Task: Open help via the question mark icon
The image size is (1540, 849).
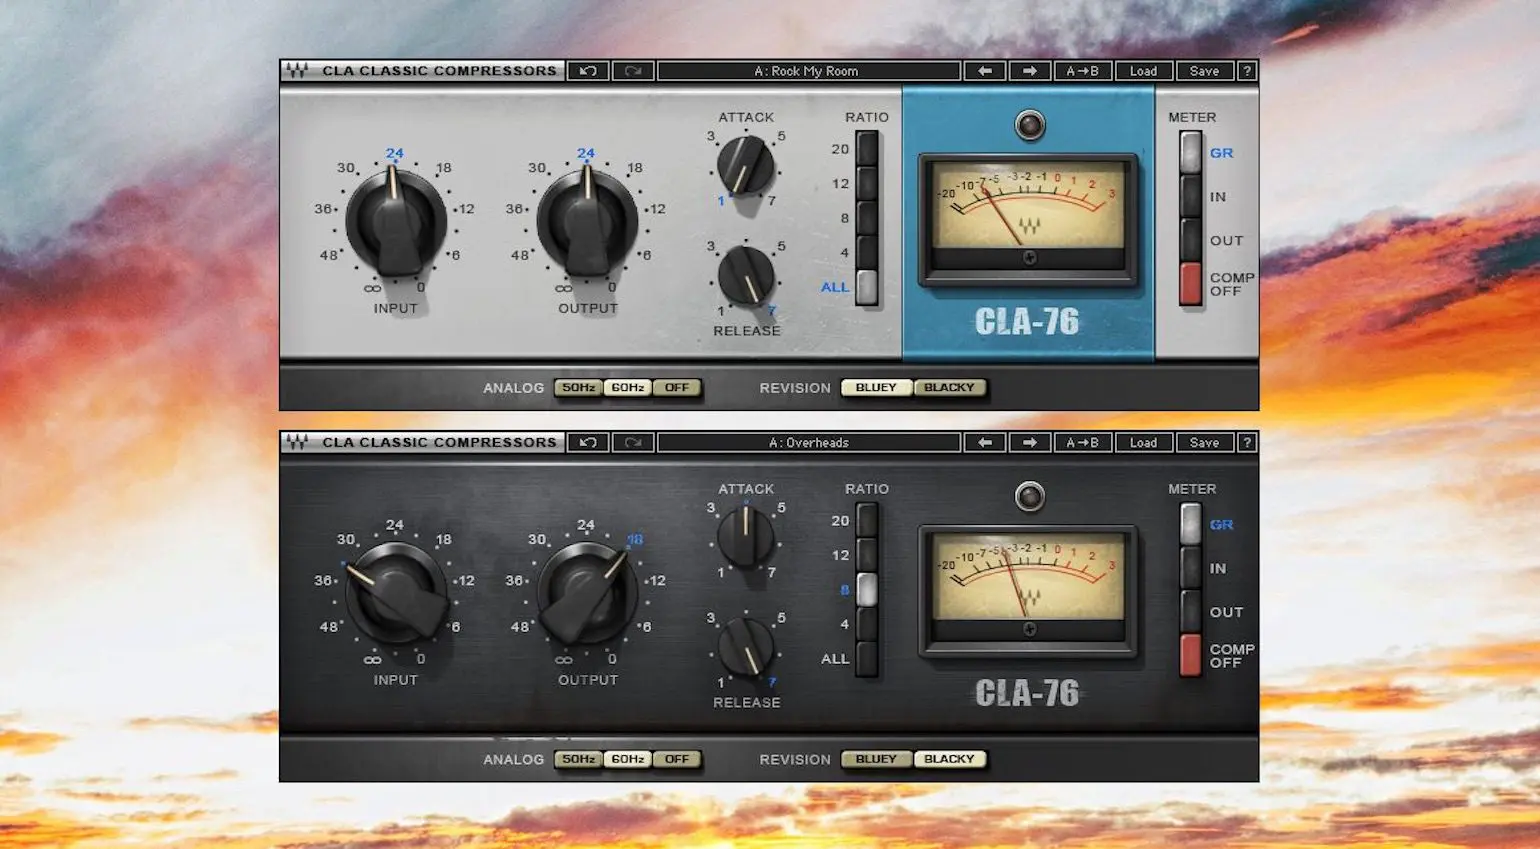Action: (1246, 70)
